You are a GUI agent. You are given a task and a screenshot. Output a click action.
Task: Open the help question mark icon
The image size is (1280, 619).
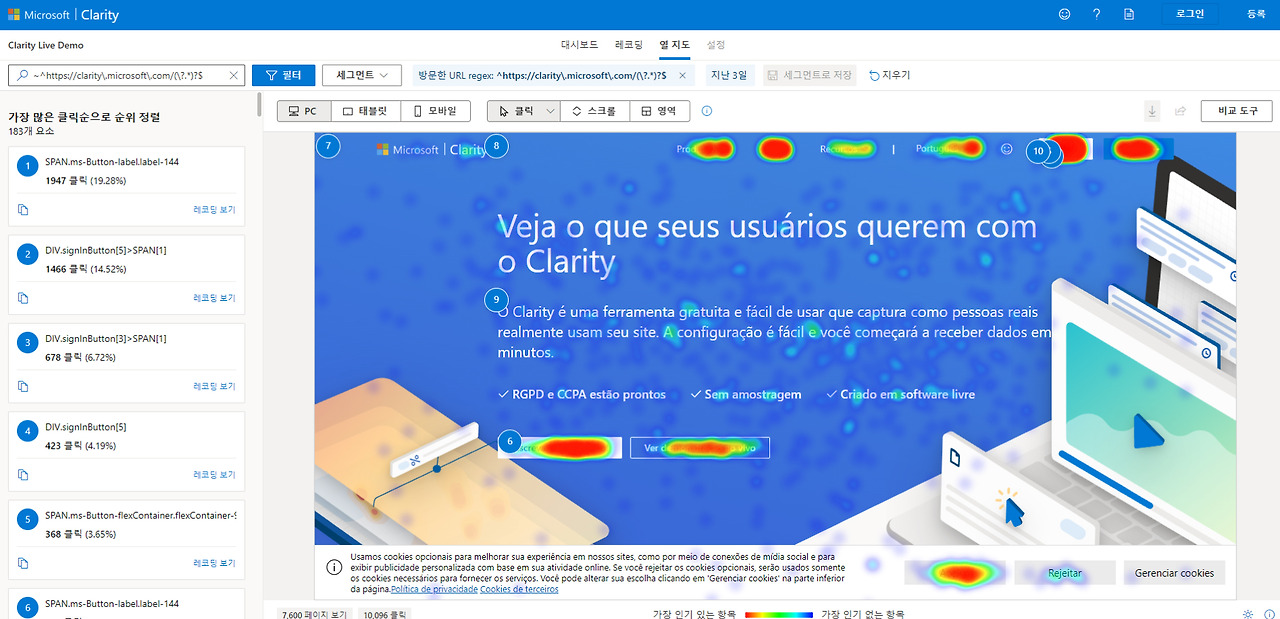pos(1096,14)
